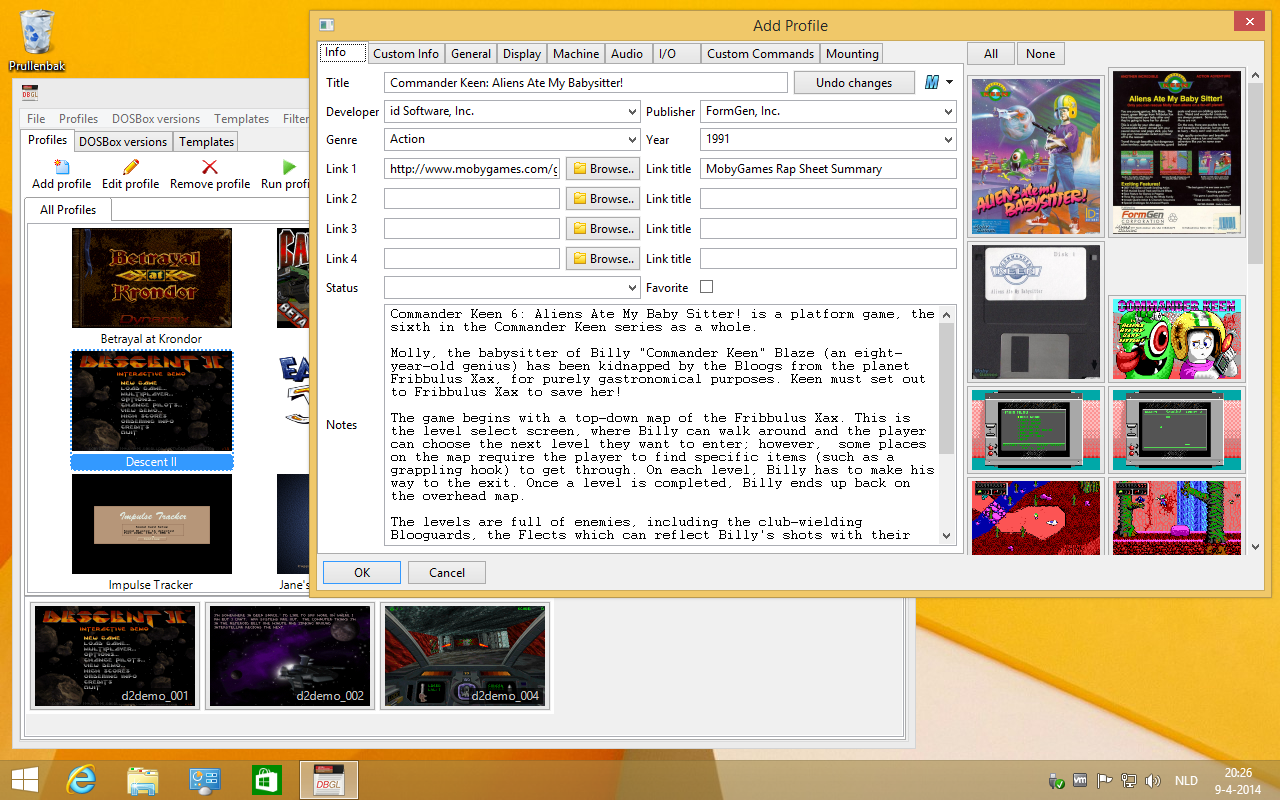
Task: Expand the Genre dropdown showing Action
Action: point(631,140)
